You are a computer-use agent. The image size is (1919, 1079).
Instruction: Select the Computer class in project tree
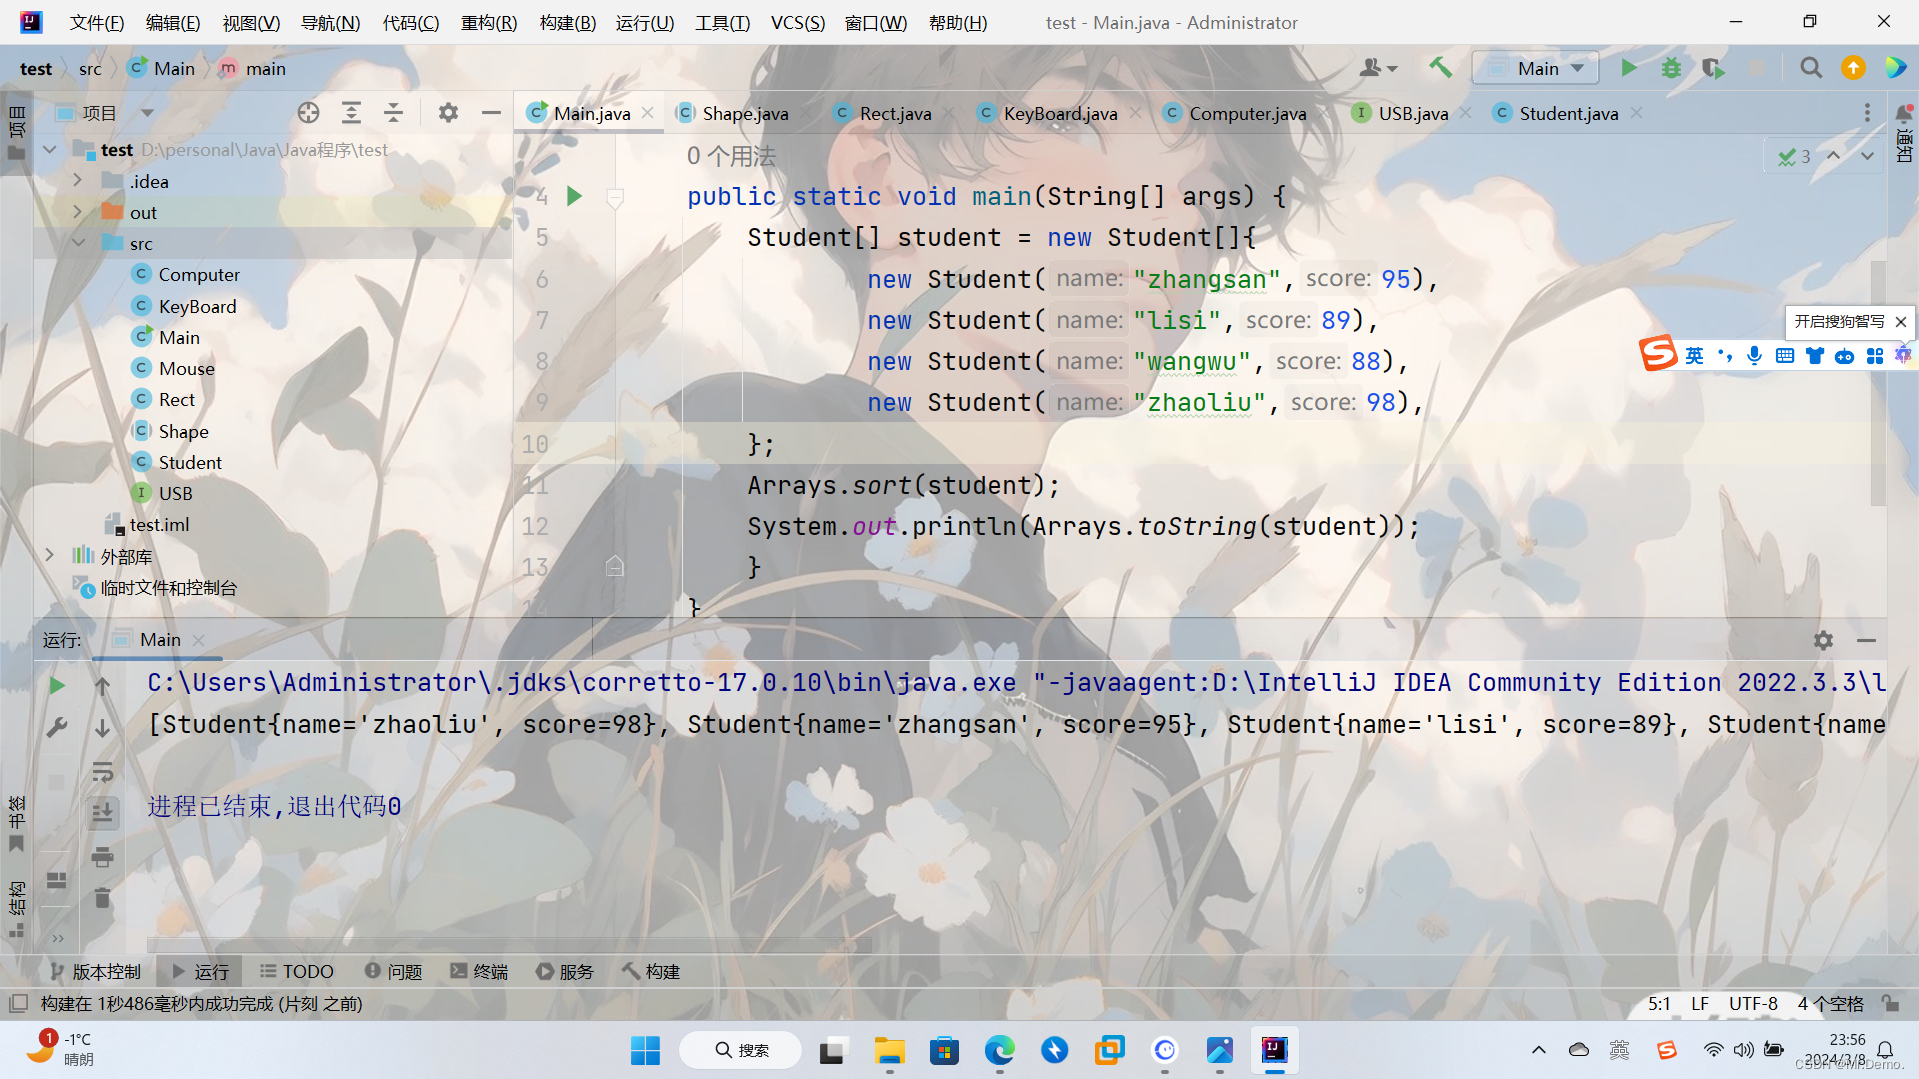(199, 274)
